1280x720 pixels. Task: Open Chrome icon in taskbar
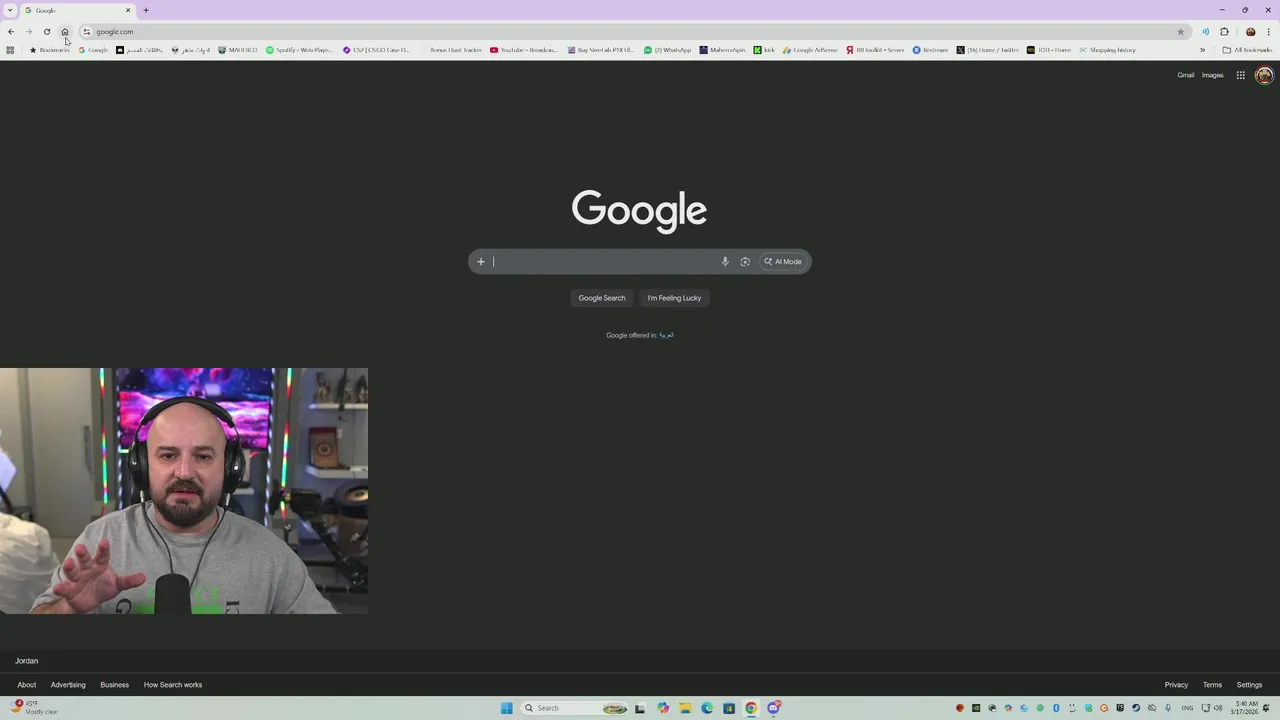tap(751, 708)
